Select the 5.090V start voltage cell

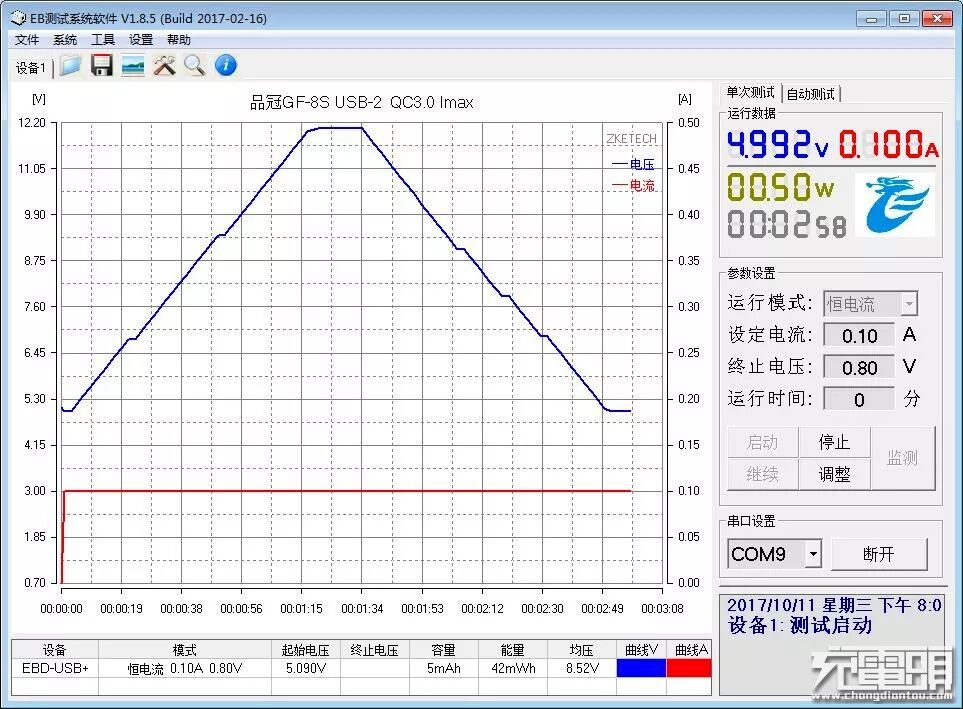[306, 668]
